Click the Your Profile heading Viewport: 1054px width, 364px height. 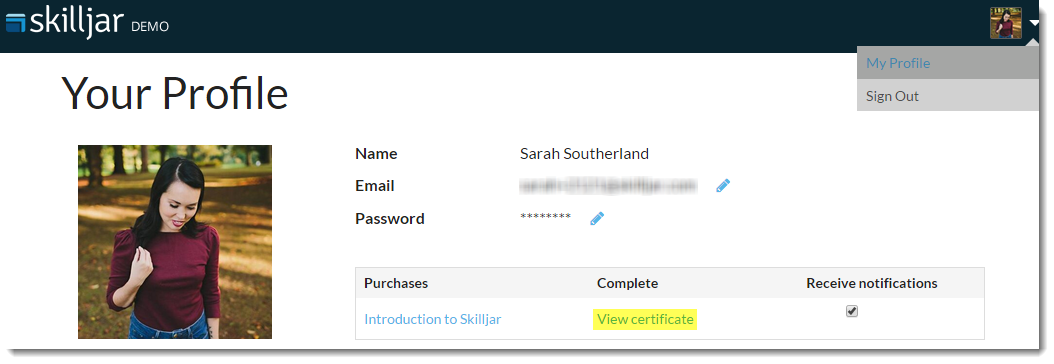[175, 93]
